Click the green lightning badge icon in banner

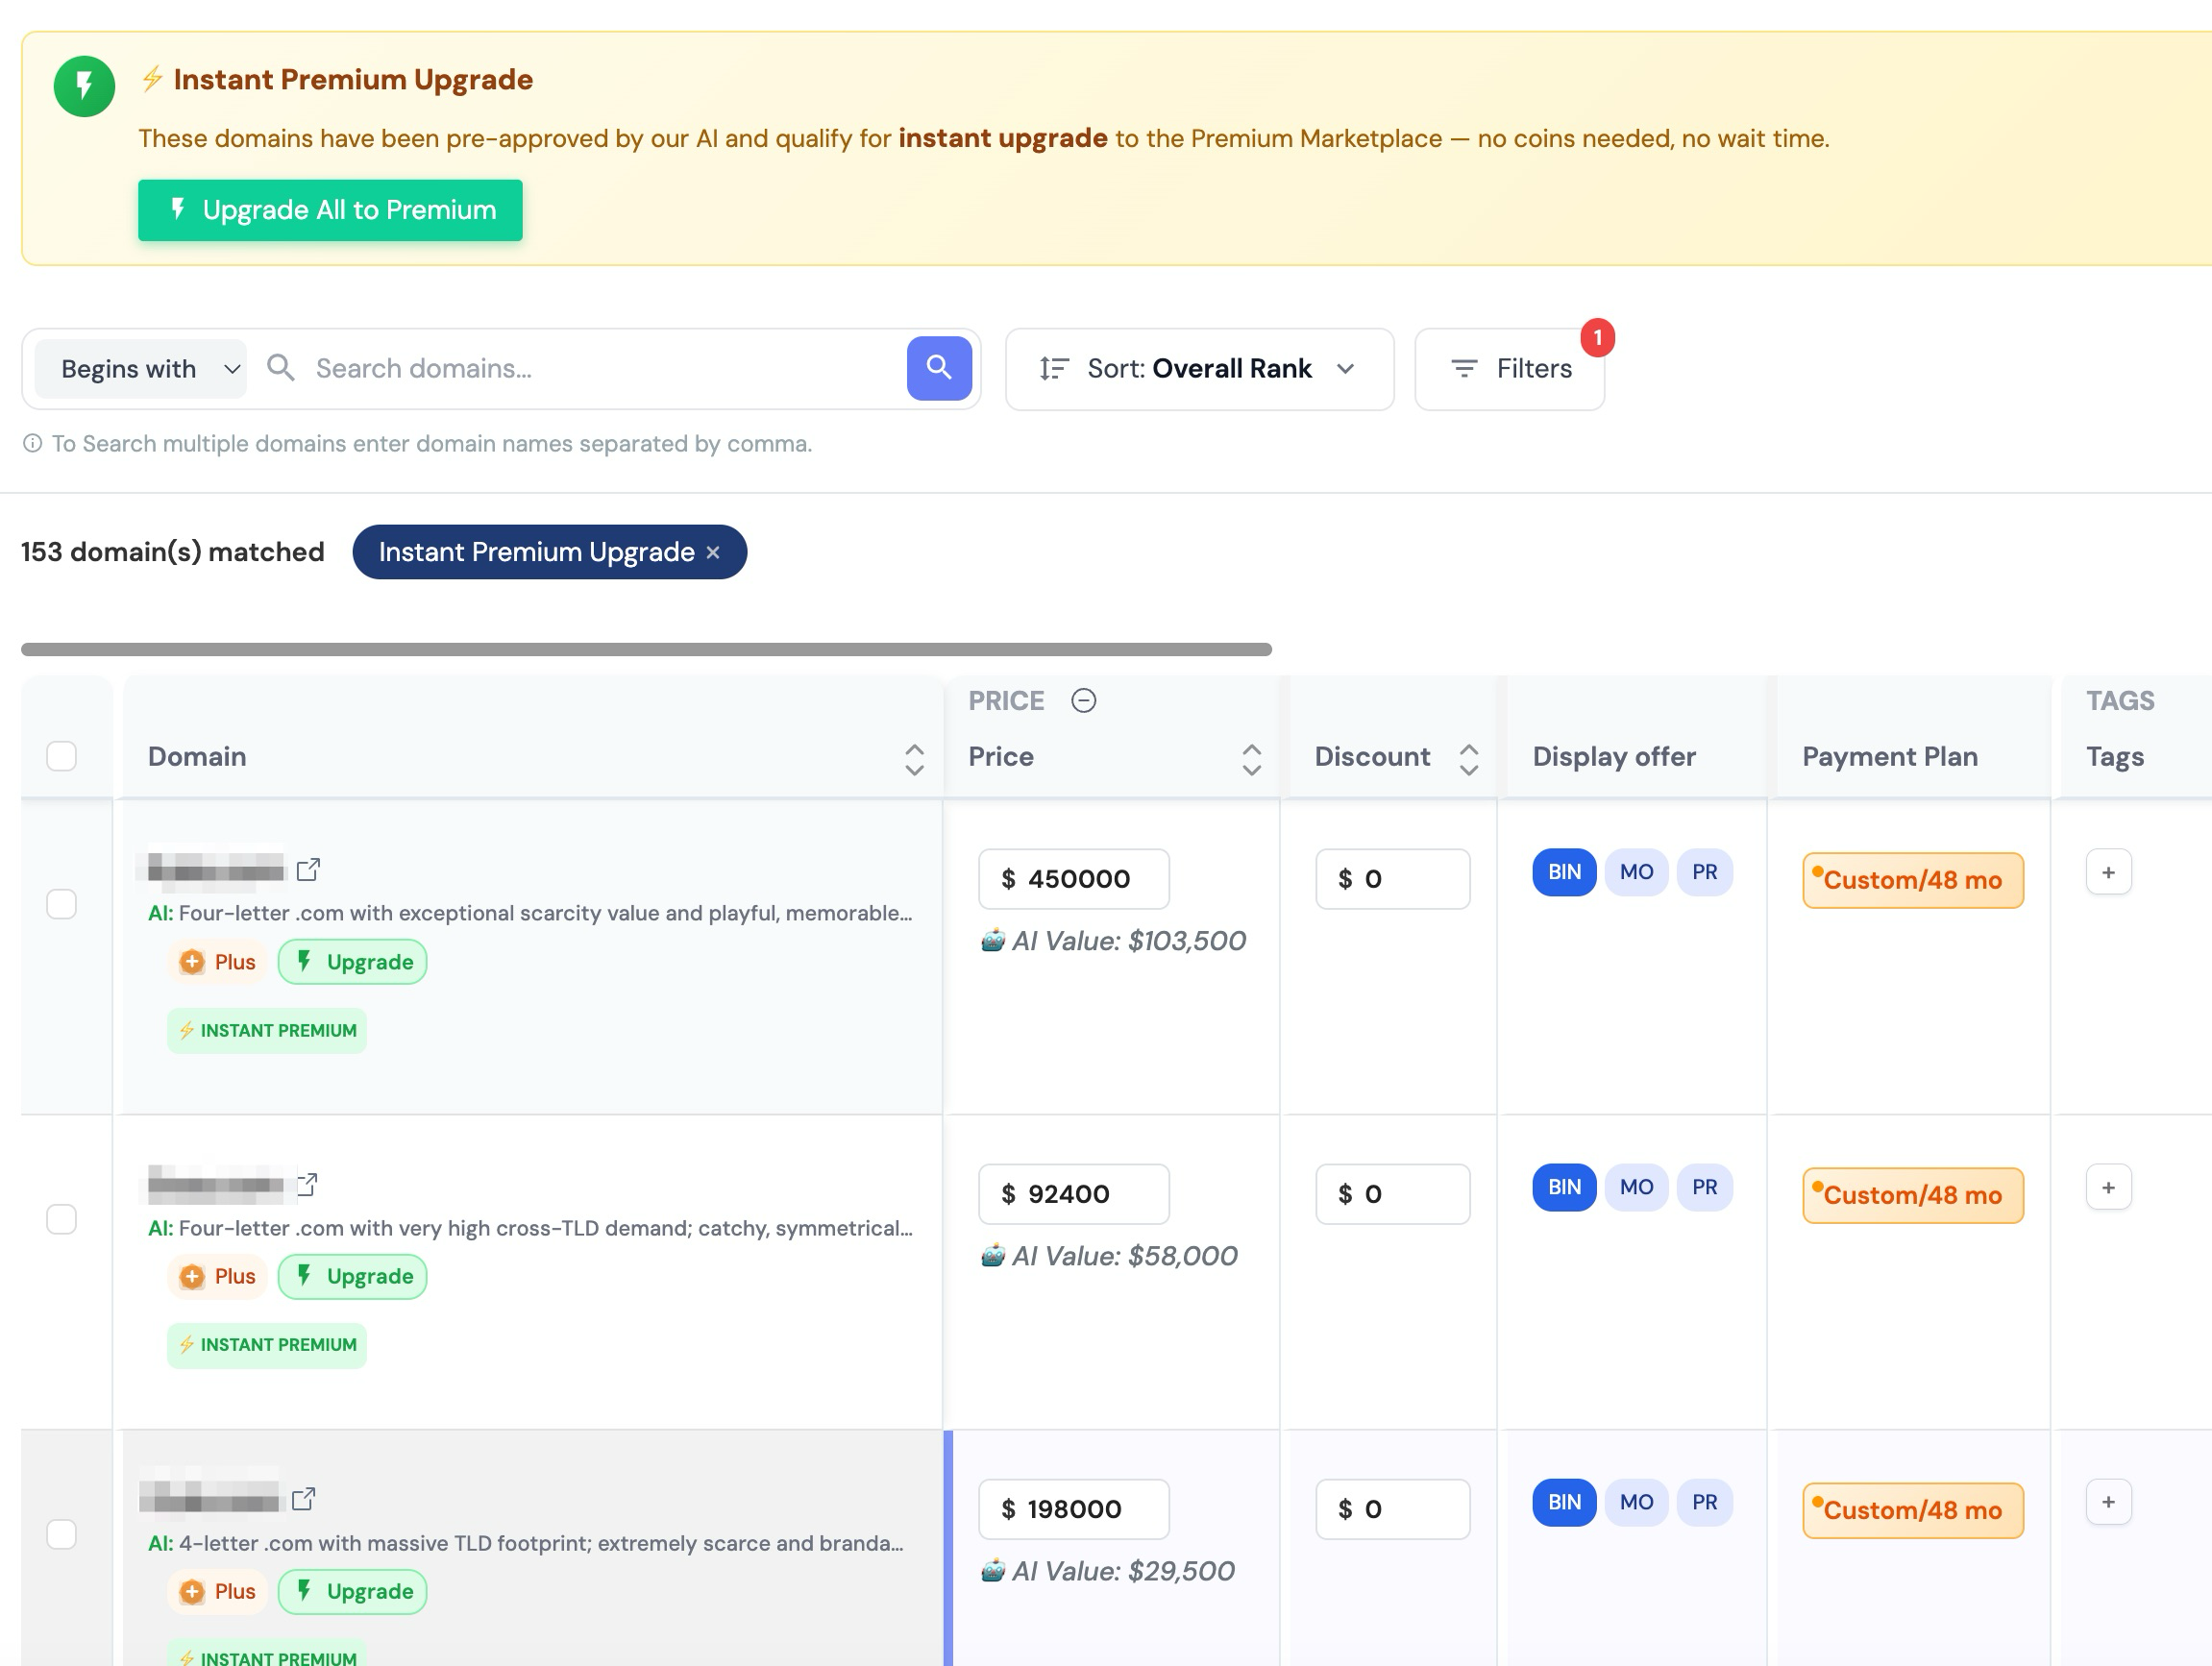pos(84,86)
